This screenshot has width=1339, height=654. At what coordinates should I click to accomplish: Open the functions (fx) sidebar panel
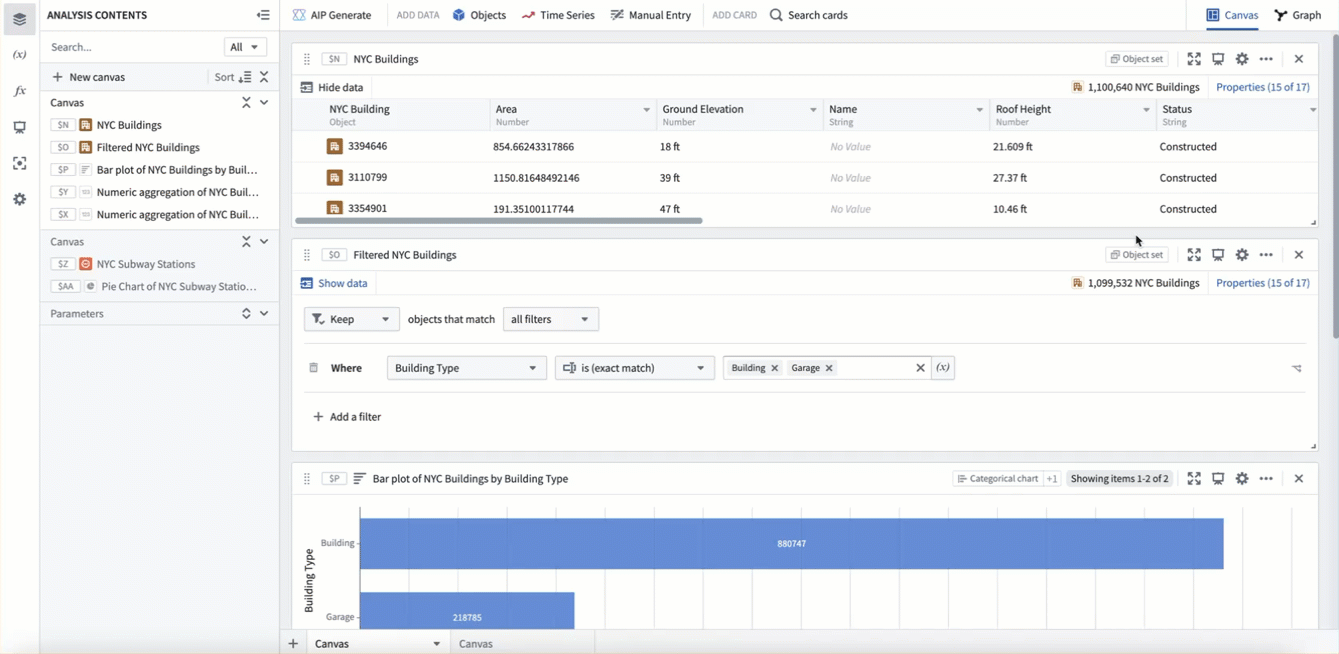pos(19,91)
